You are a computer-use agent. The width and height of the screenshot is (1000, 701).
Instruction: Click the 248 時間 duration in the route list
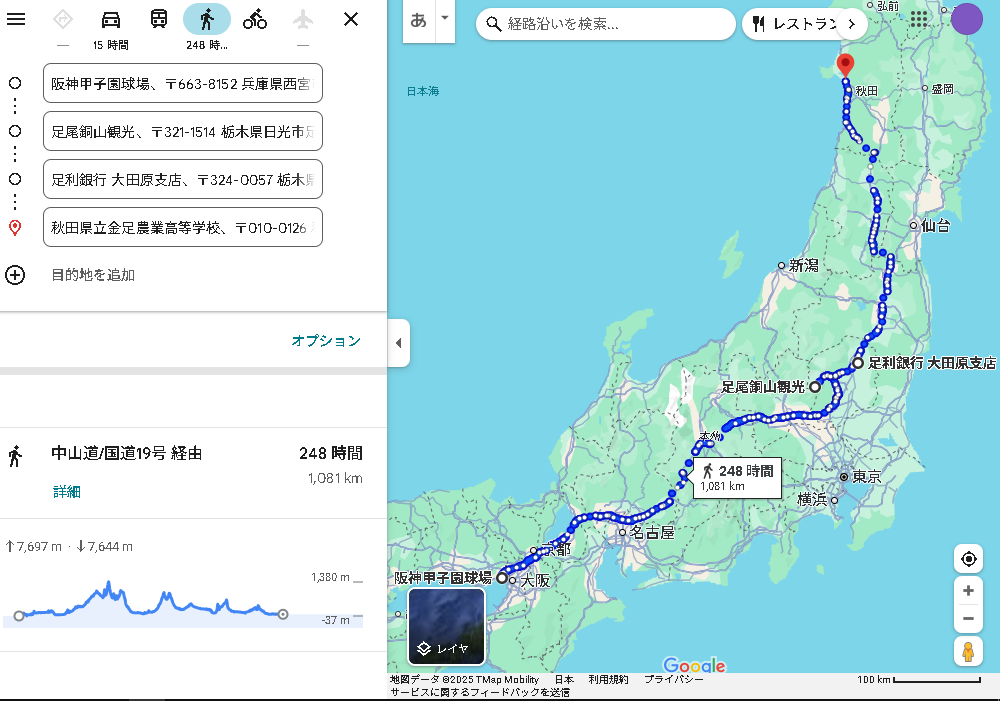(330, 454)
